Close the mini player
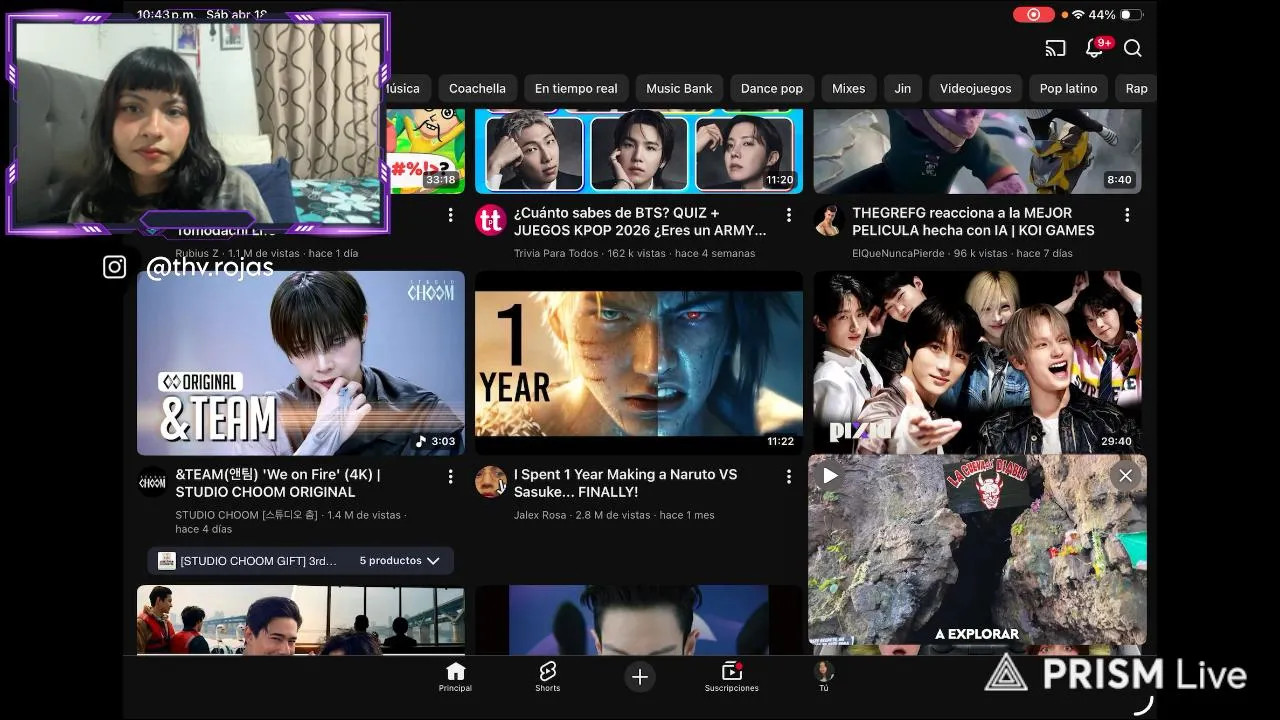1280x720 pixels. pos(1125,476)
